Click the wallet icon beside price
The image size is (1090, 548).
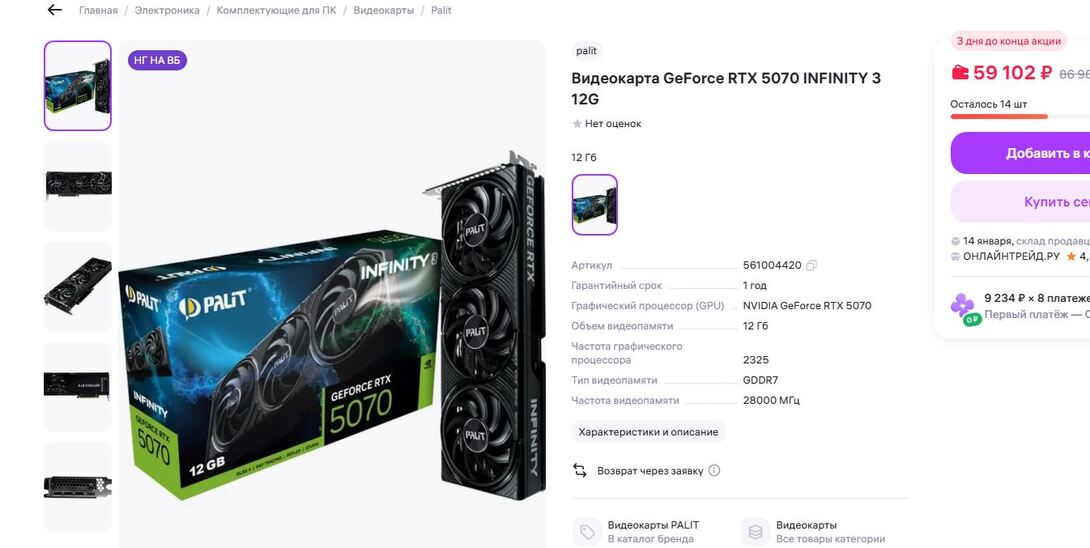tap(959, 72)
